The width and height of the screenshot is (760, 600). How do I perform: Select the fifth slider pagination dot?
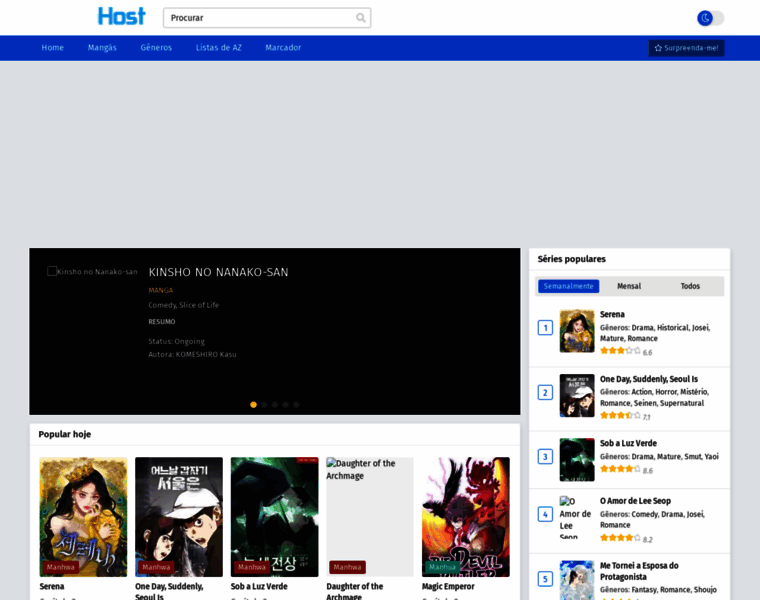296,405
